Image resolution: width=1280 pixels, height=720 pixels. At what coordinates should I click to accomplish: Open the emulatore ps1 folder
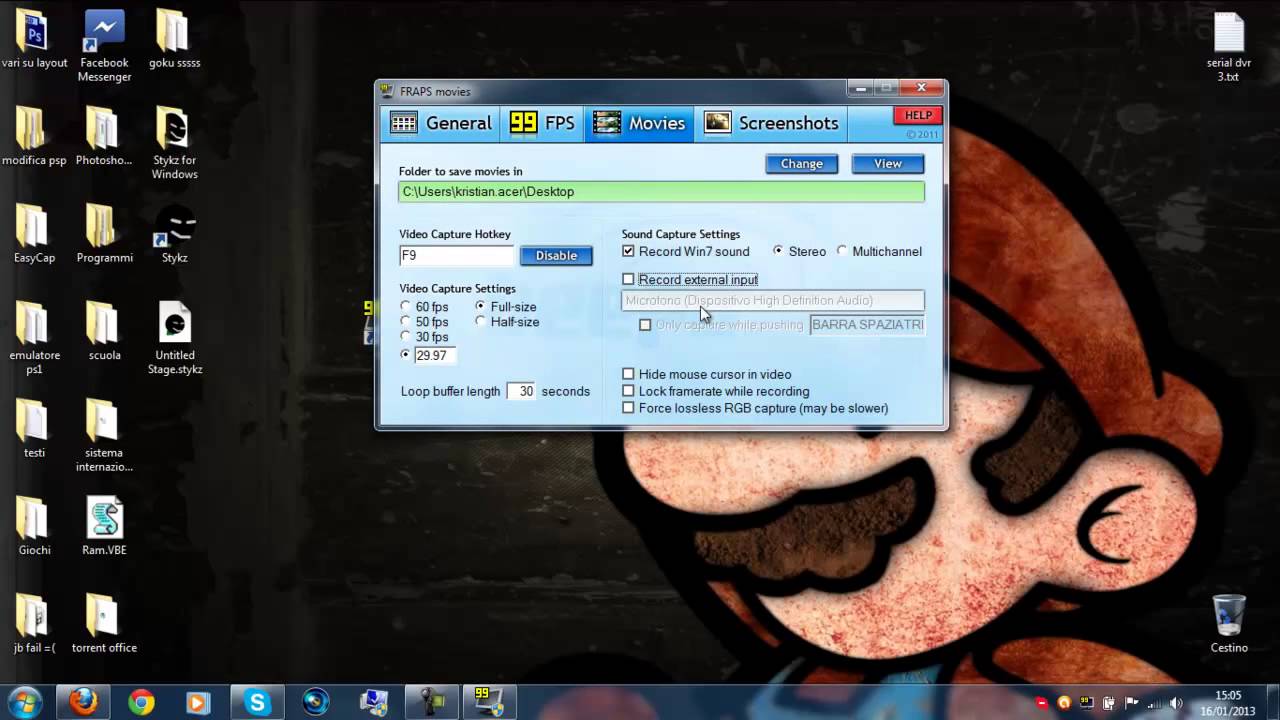pyautogui.click(x=34, y=339)
